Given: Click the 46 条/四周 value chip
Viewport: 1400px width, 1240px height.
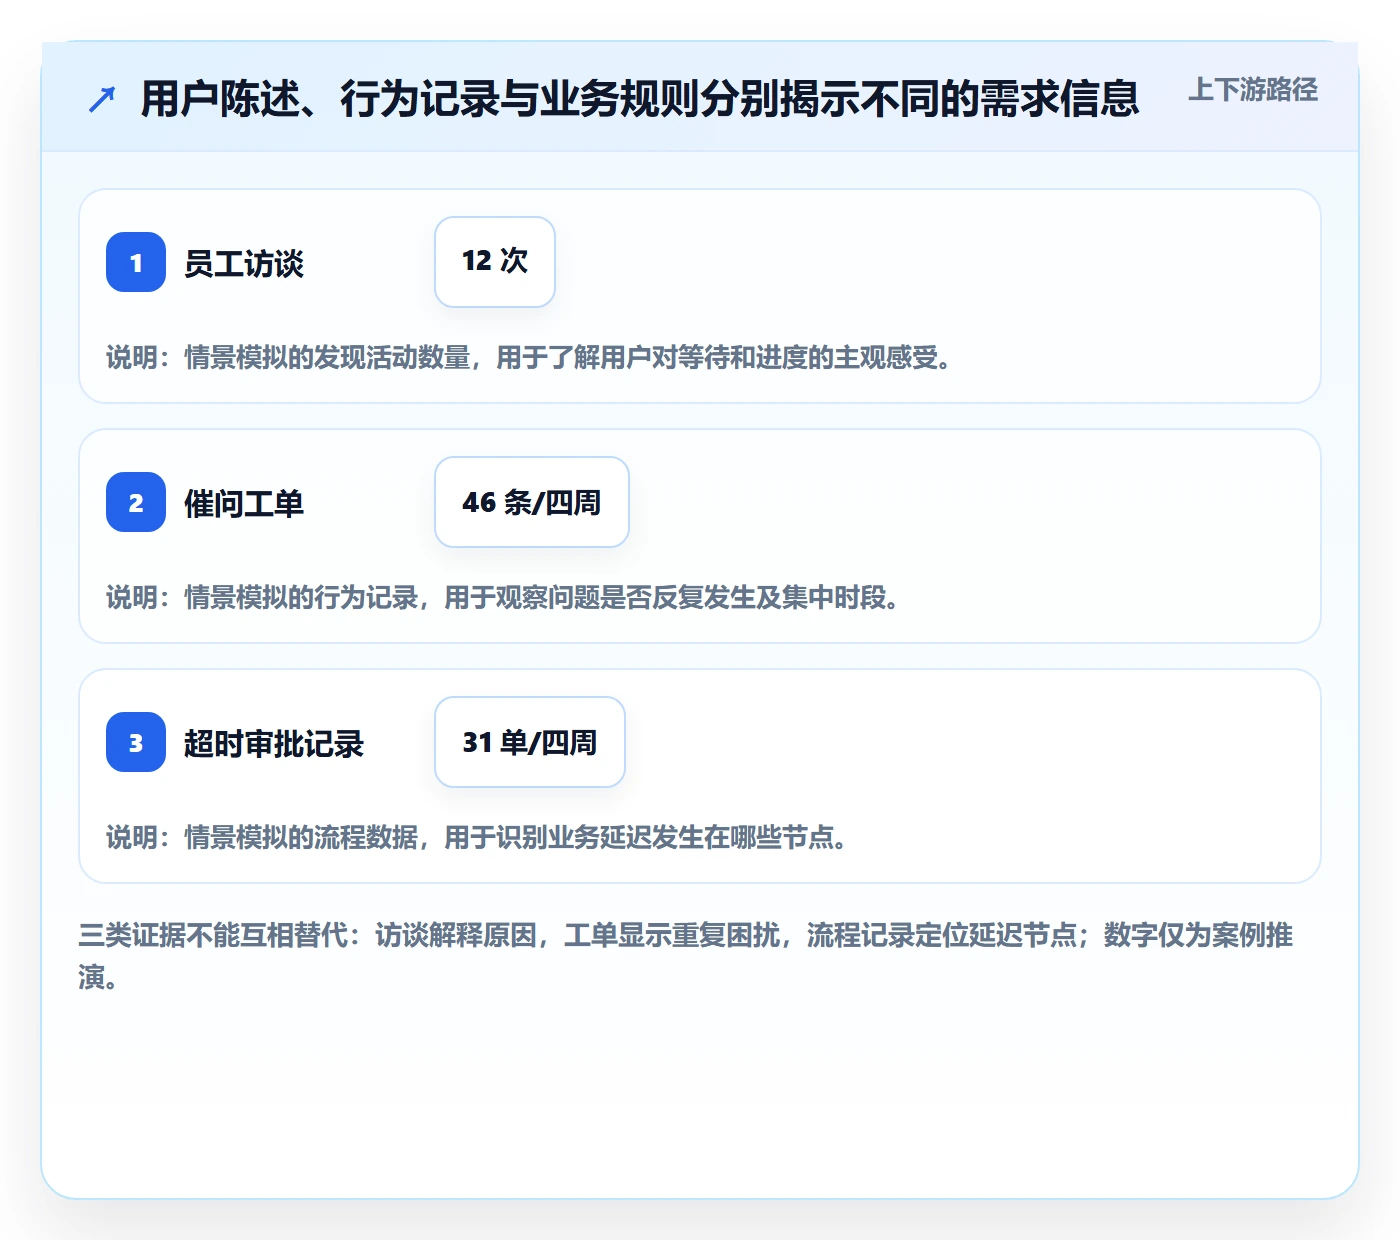Looking at the screenshot, I should [532, 502].
